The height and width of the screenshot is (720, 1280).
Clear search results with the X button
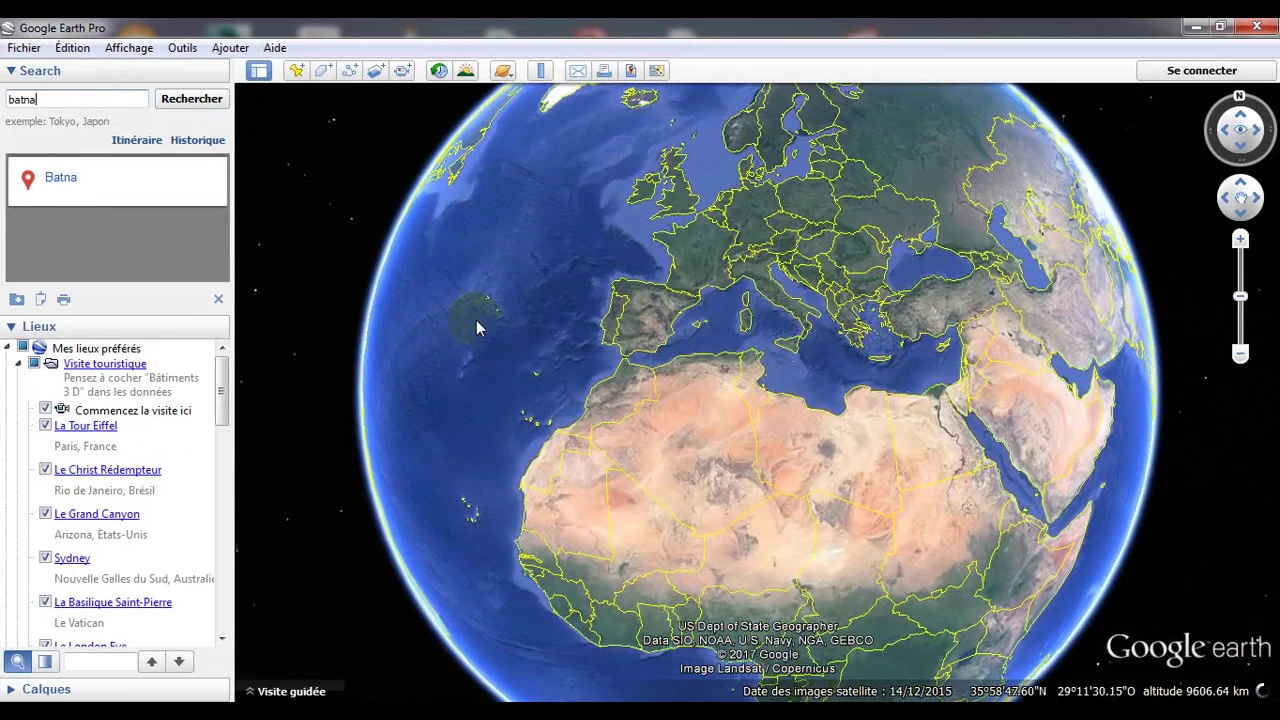[218, 299]
